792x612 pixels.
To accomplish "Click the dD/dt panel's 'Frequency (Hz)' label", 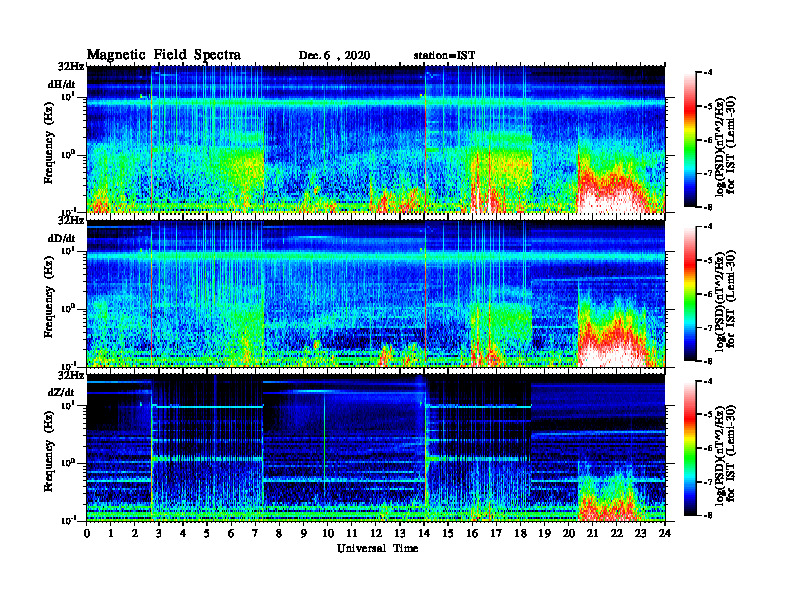I will click(x=48, y=297).
